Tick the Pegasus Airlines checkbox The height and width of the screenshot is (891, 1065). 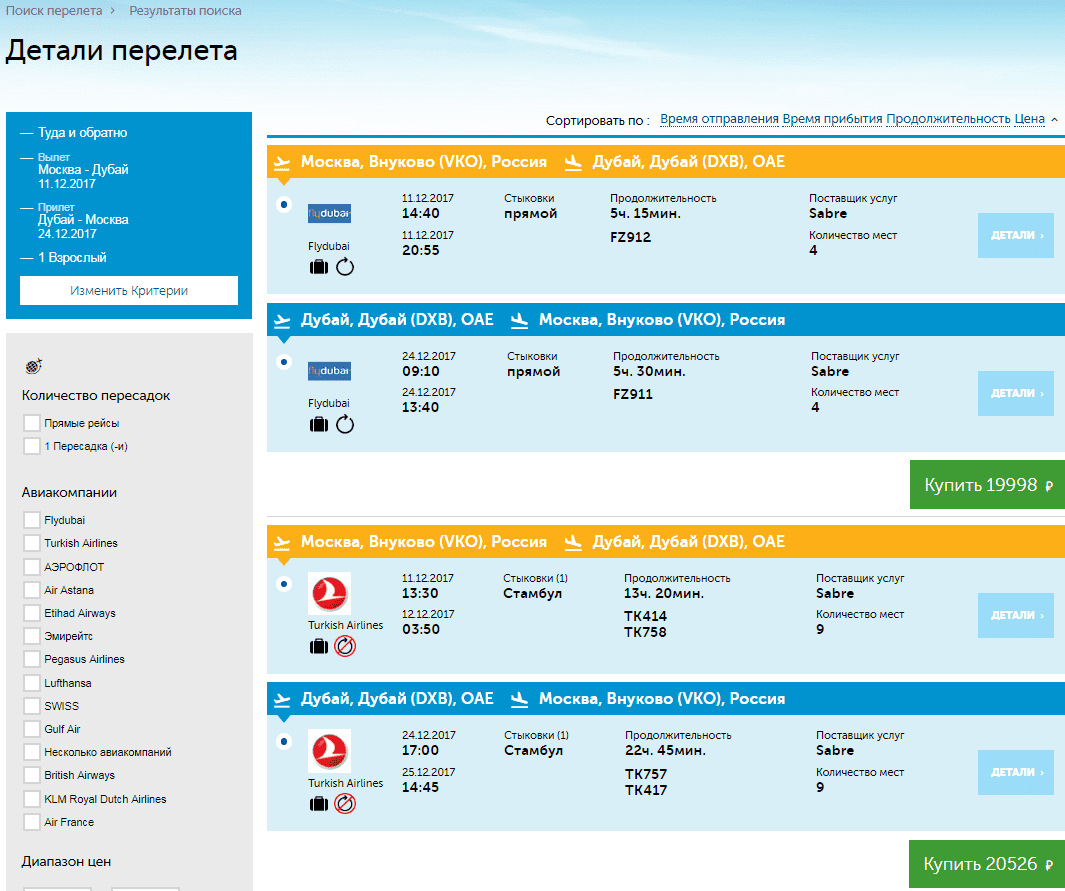(x=31, y=659)
